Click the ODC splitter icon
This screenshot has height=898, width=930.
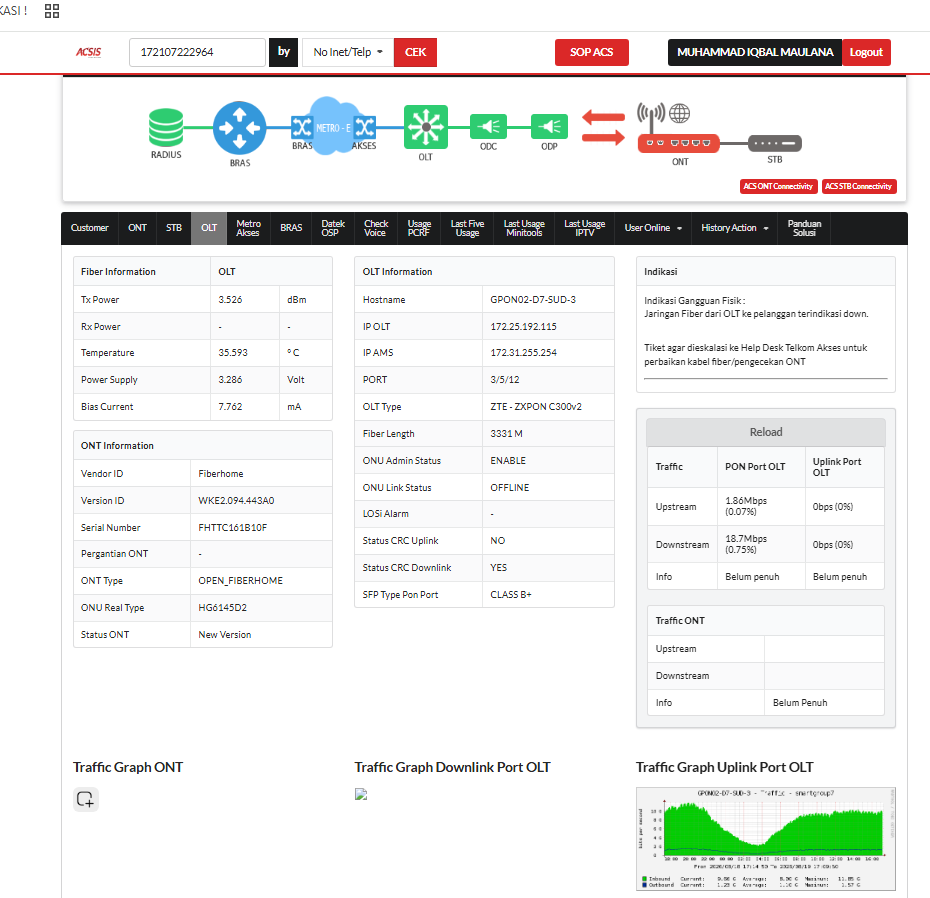point(488,126)
